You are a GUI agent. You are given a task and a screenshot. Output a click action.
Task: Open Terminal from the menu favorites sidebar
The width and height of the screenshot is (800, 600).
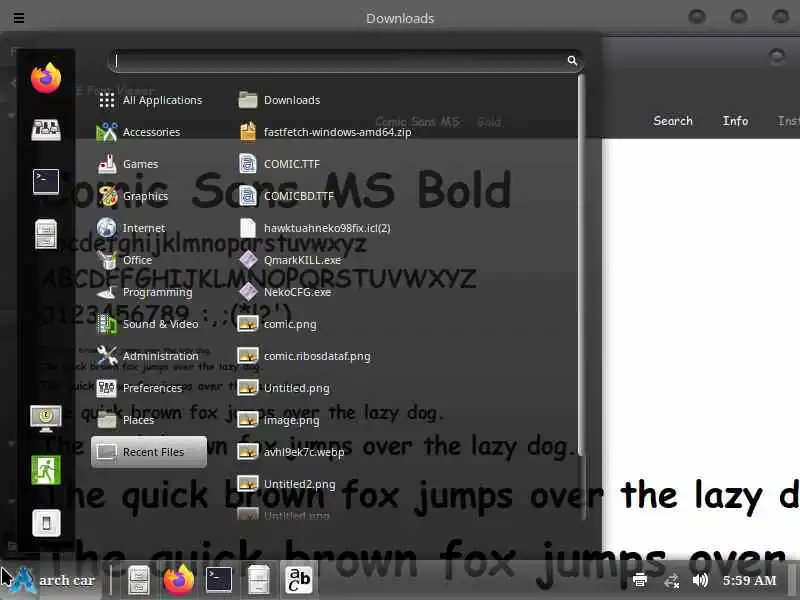[46, 182]
